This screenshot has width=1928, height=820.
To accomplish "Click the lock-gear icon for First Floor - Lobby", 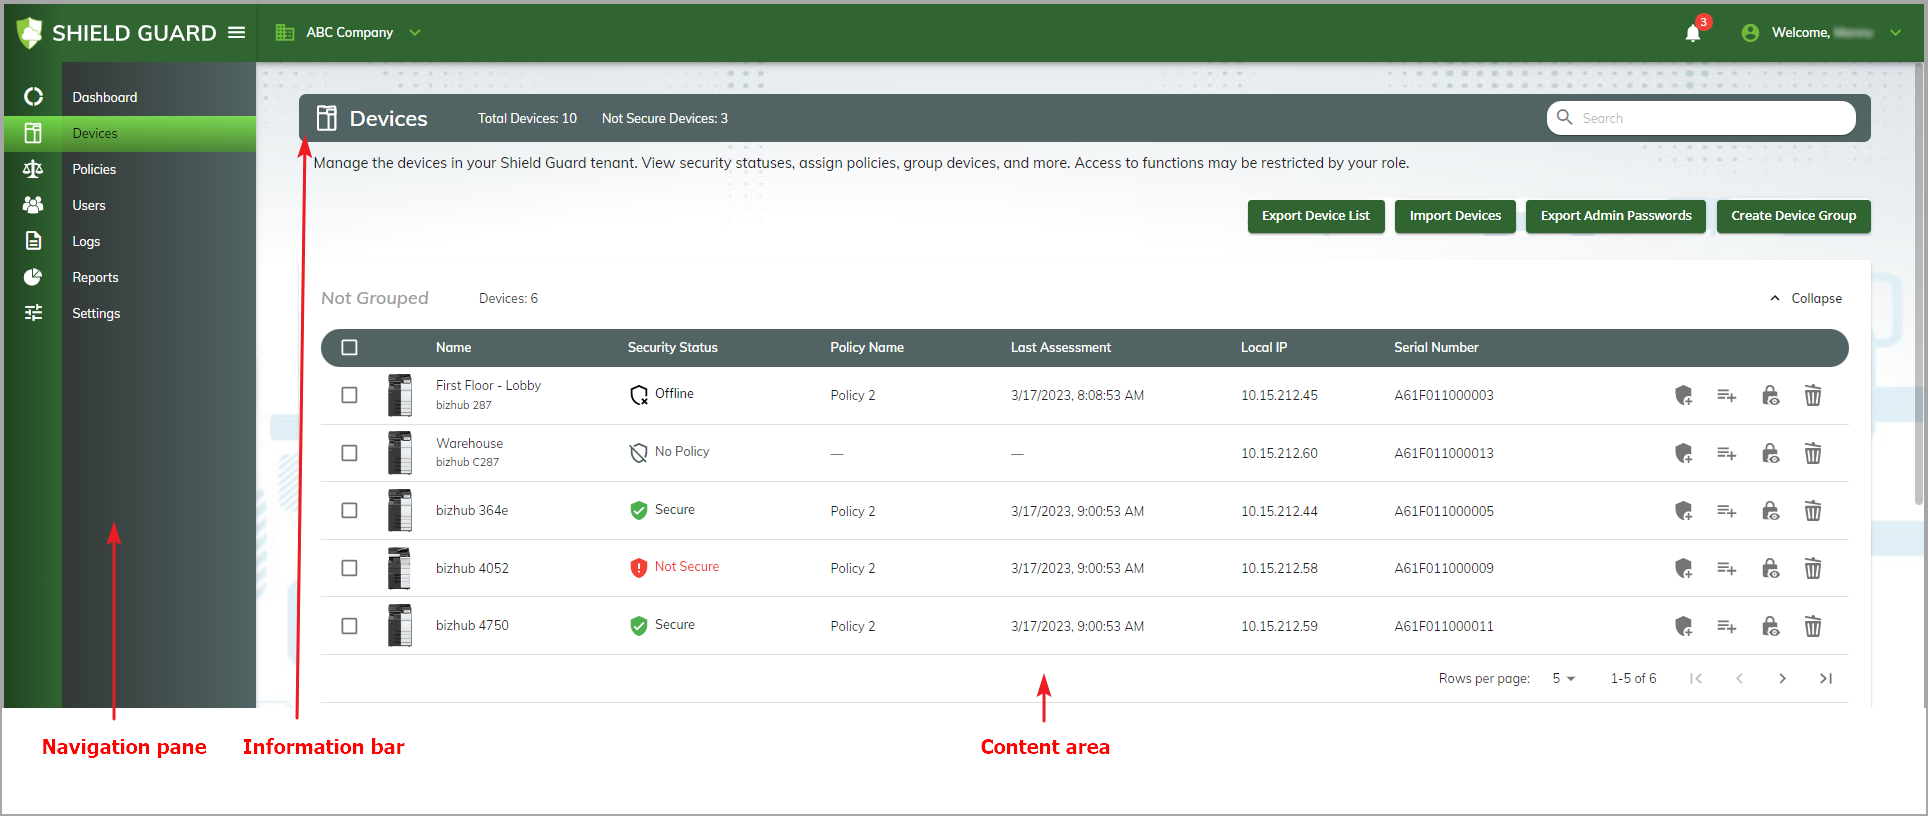I will (x=1770, y=396).
